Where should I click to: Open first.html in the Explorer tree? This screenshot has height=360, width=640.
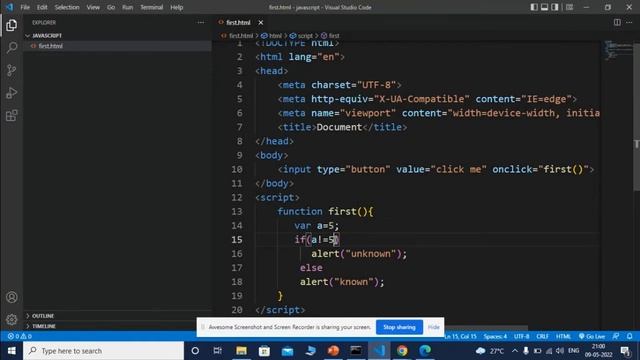tap(51, 46)
